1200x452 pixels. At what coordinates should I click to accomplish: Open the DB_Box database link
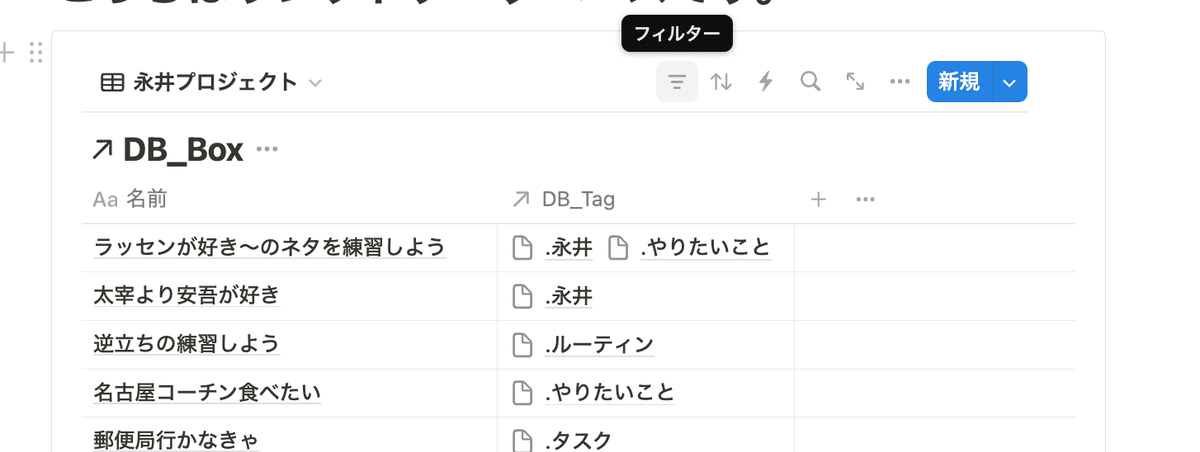168,150
